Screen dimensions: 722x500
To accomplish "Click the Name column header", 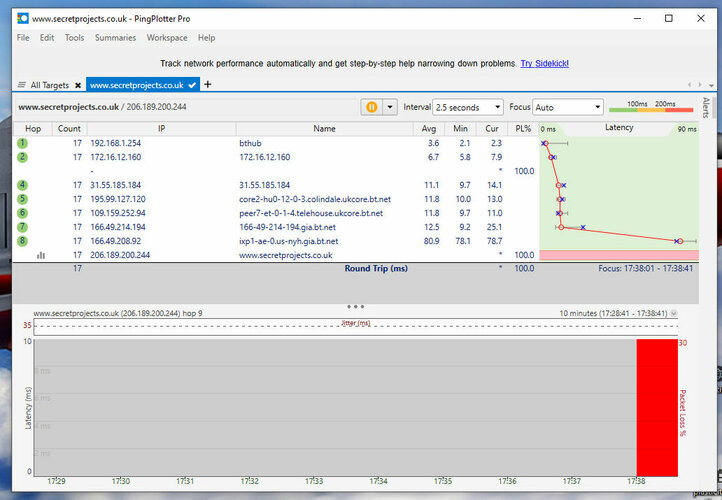I will tap(325, 129).
